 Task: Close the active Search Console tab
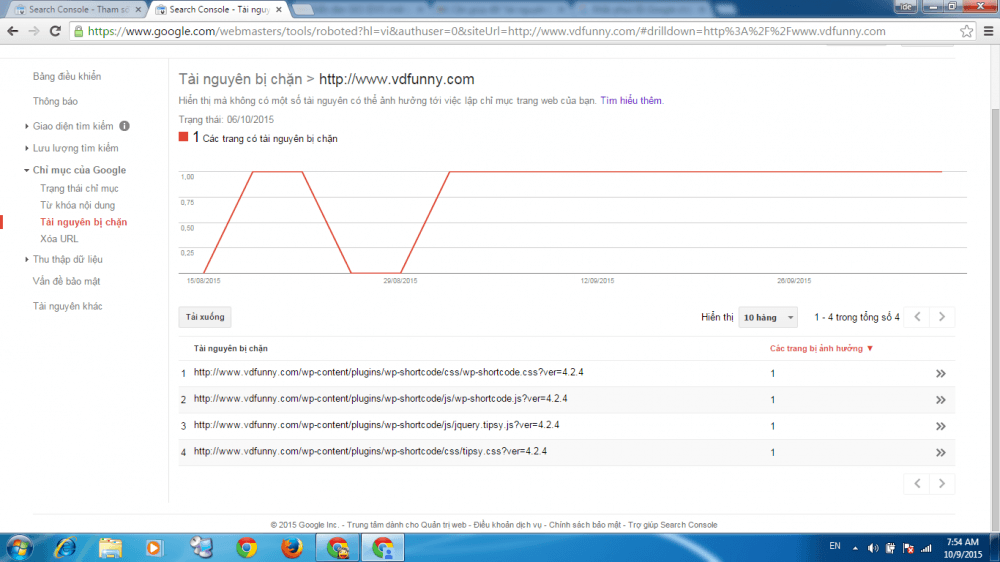click(x=279, y=10)
